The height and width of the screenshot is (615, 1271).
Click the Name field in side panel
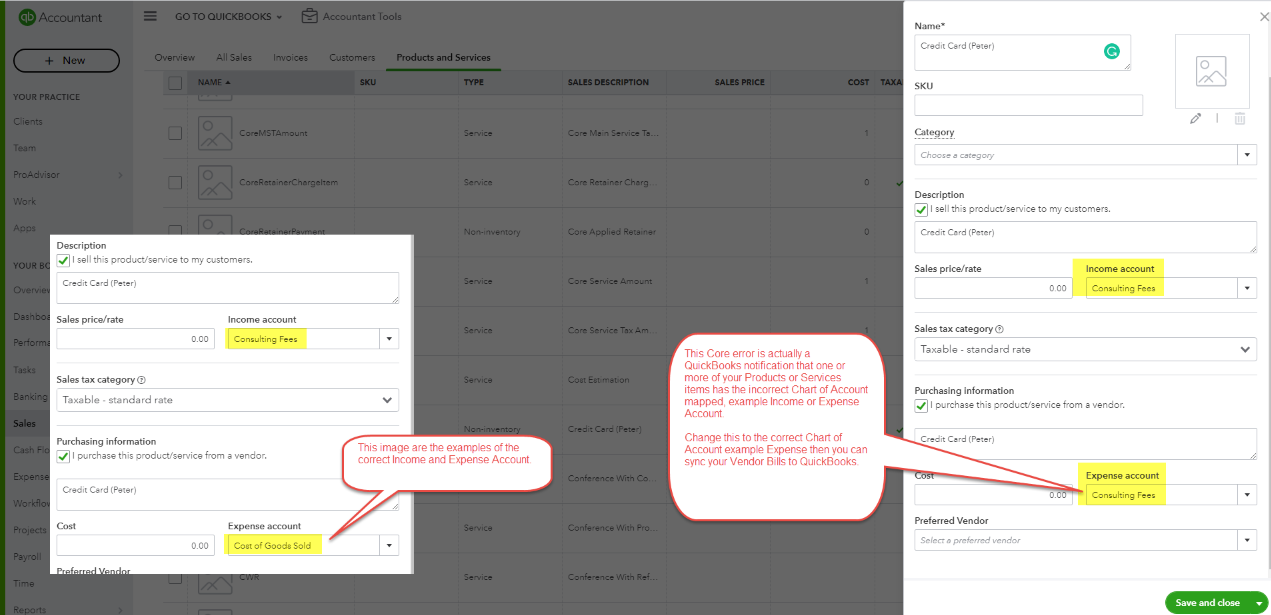[1023, 53]
